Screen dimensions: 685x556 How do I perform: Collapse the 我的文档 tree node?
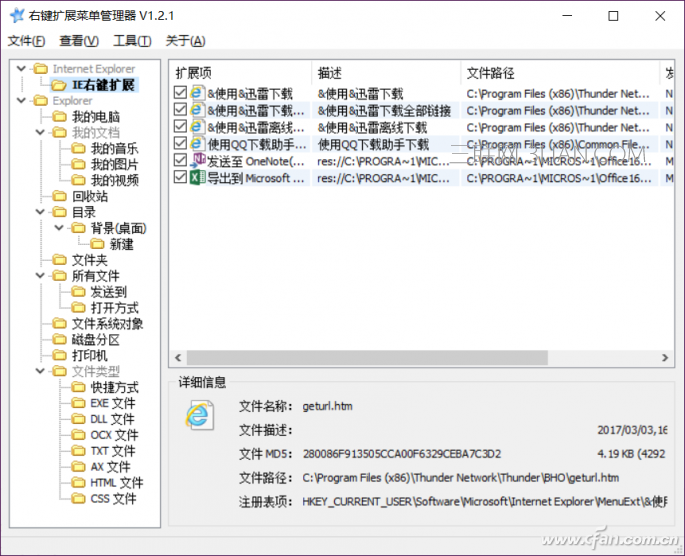pyautogui.click(x=40, y=132)
